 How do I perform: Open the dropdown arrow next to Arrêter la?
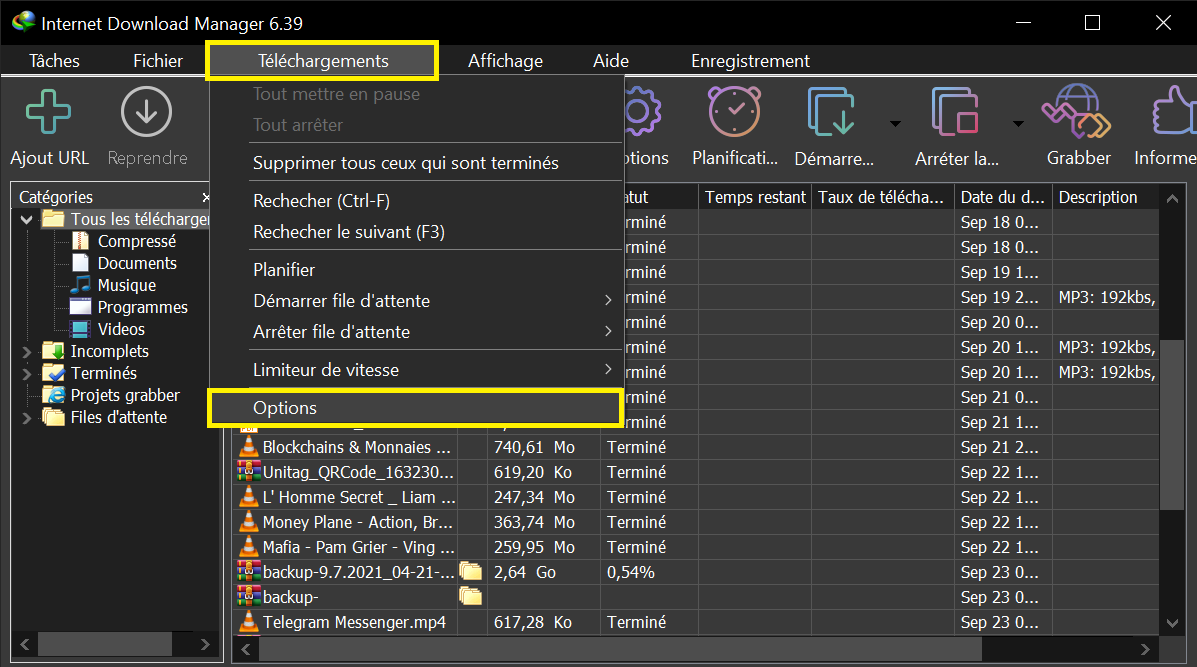point(1017,122)
